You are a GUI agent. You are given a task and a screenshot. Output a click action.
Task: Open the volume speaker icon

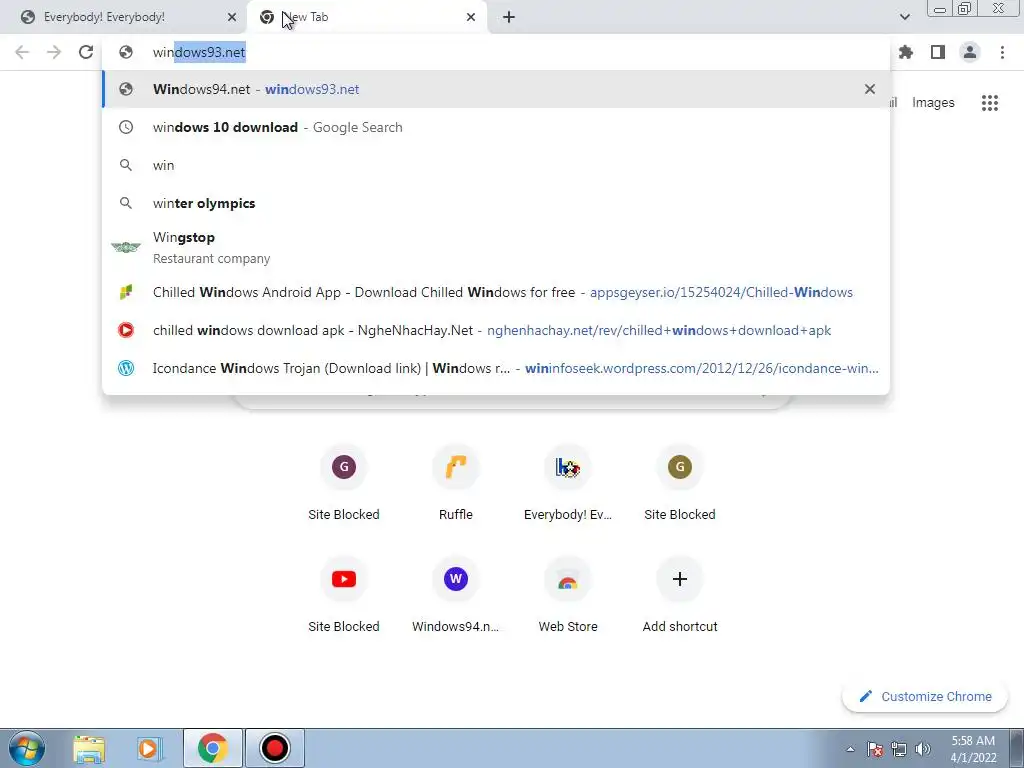coord(923,749)
